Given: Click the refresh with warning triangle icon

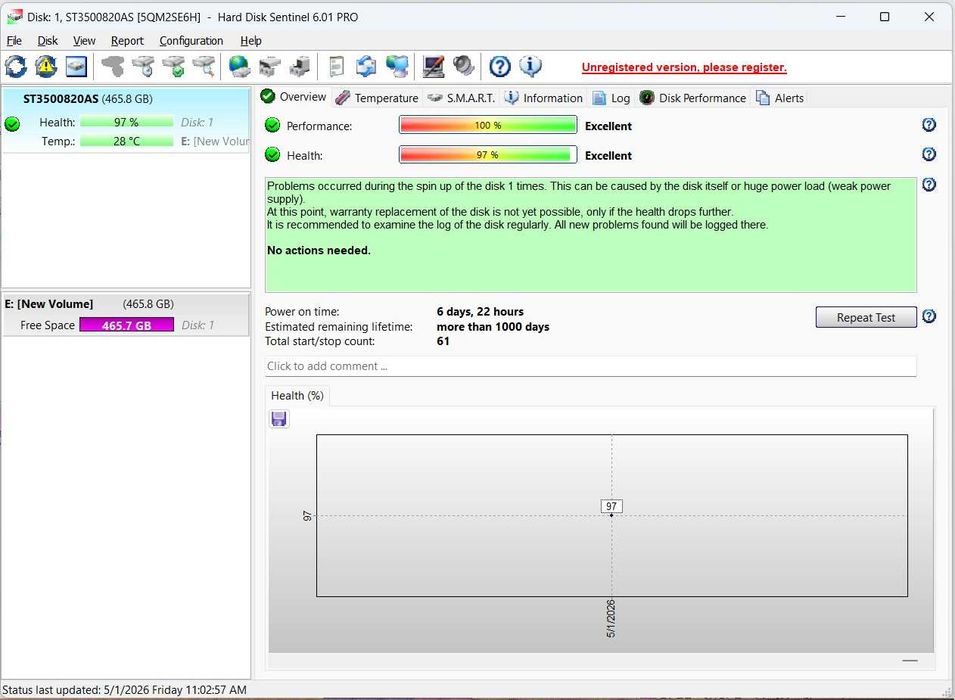Looking at the screenshot, I should click(x=46, y=66).
